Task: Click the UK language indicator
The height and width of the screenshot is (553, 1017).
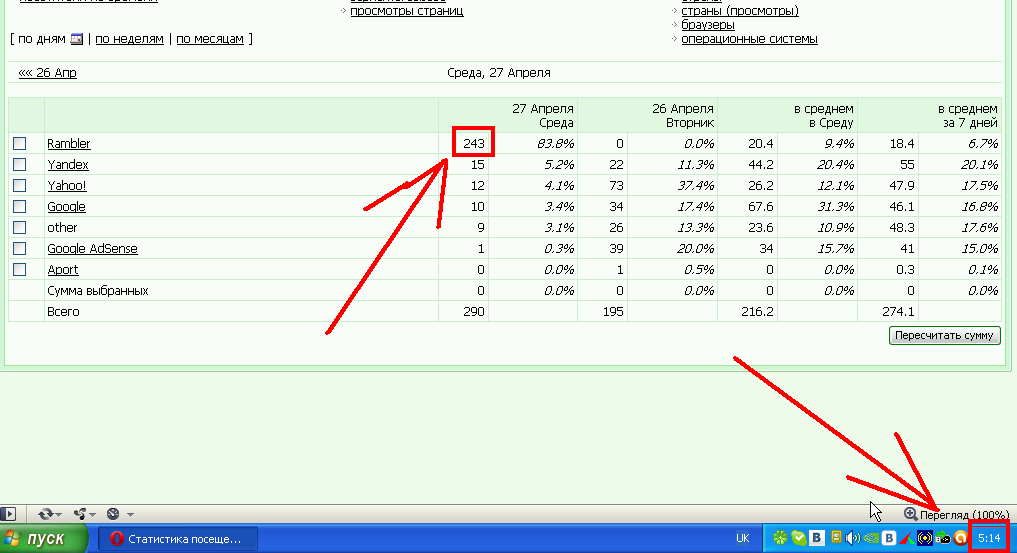Action: tap(743, 538)
